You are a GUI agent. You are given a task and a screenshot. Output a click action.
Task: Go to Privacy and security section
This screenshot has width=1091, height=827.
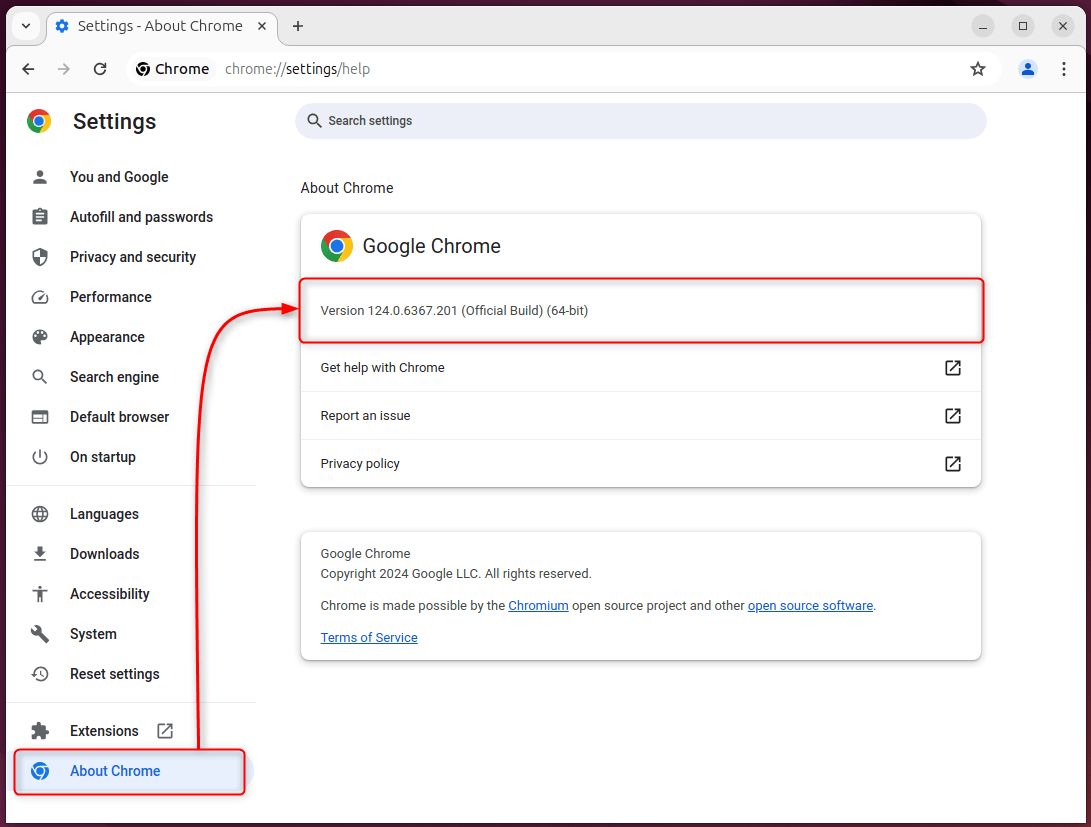133,257
